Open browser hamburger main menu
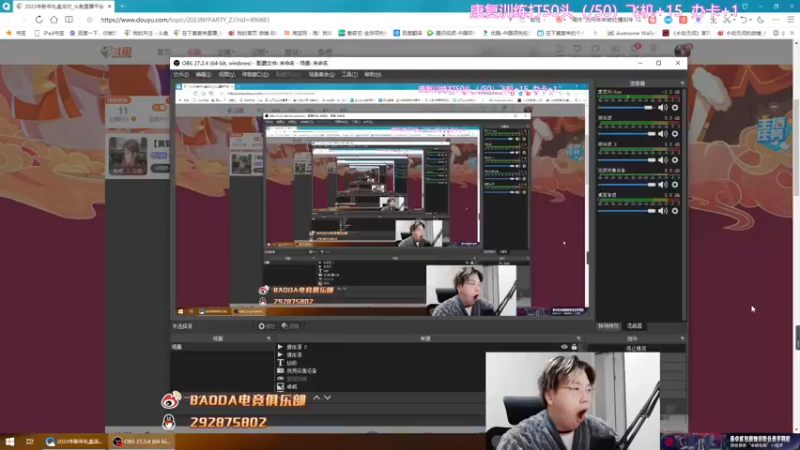 (790, 19)
